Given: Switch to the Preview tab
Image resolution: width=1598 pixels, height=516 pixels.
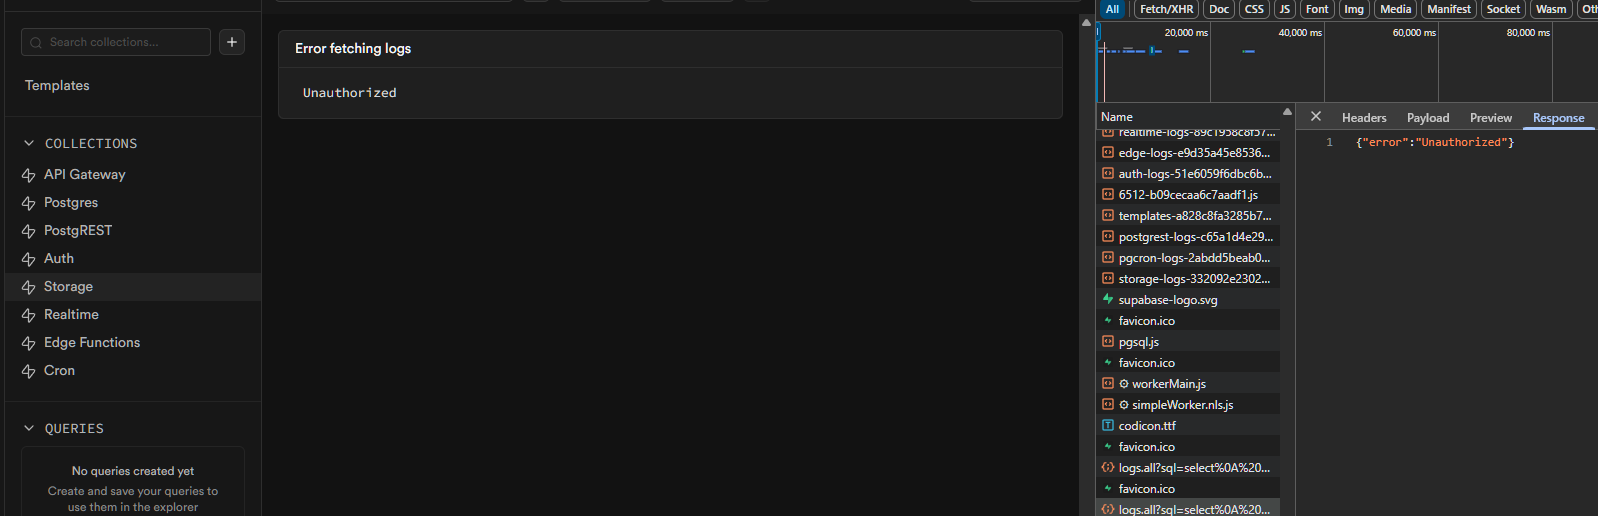Looking at the screenshot, I should click(1491, 118).
